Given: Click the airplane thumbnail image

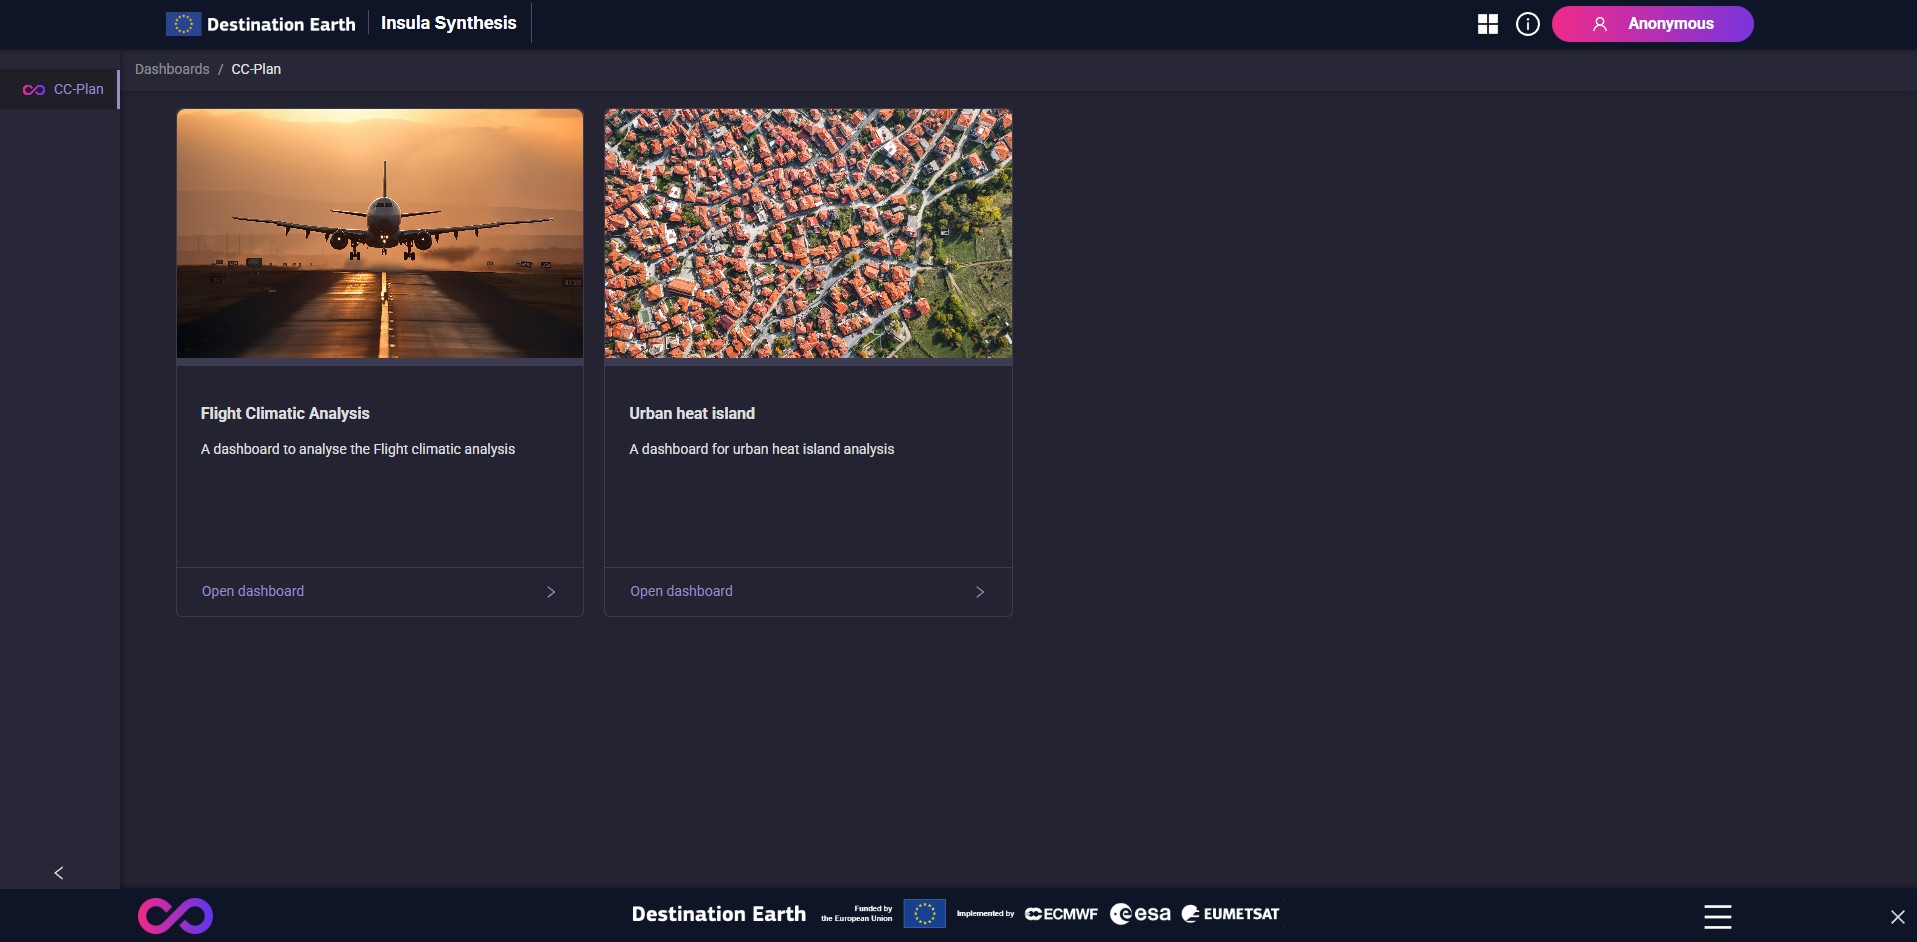Looking at the screenshot, I should [379, 234].
